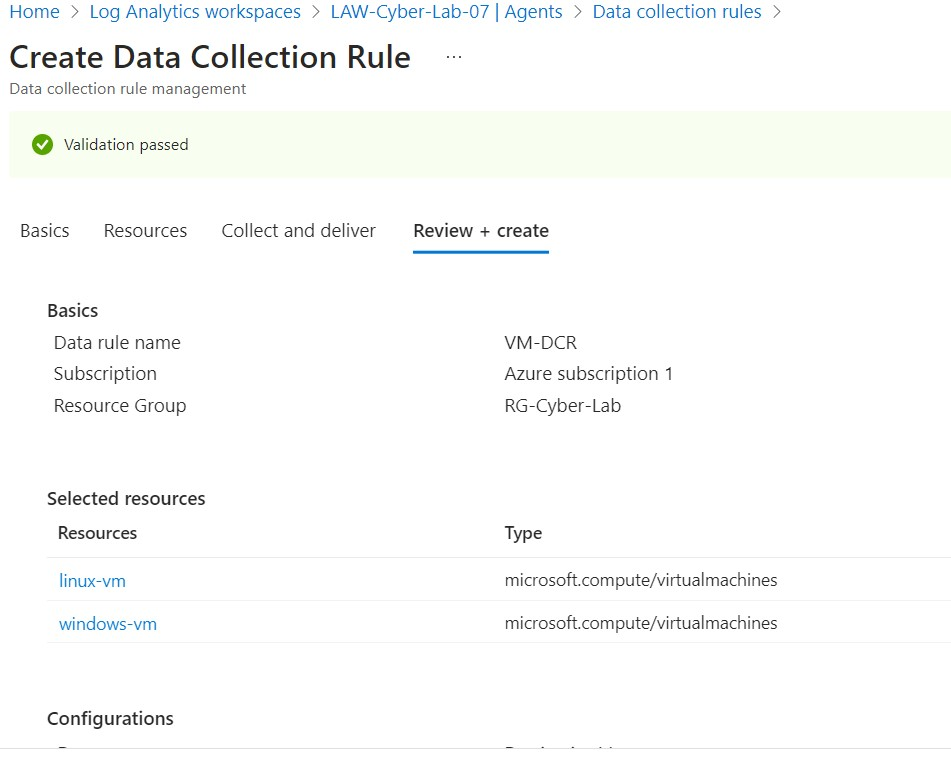Open the more options ellipsis menu

453,57
